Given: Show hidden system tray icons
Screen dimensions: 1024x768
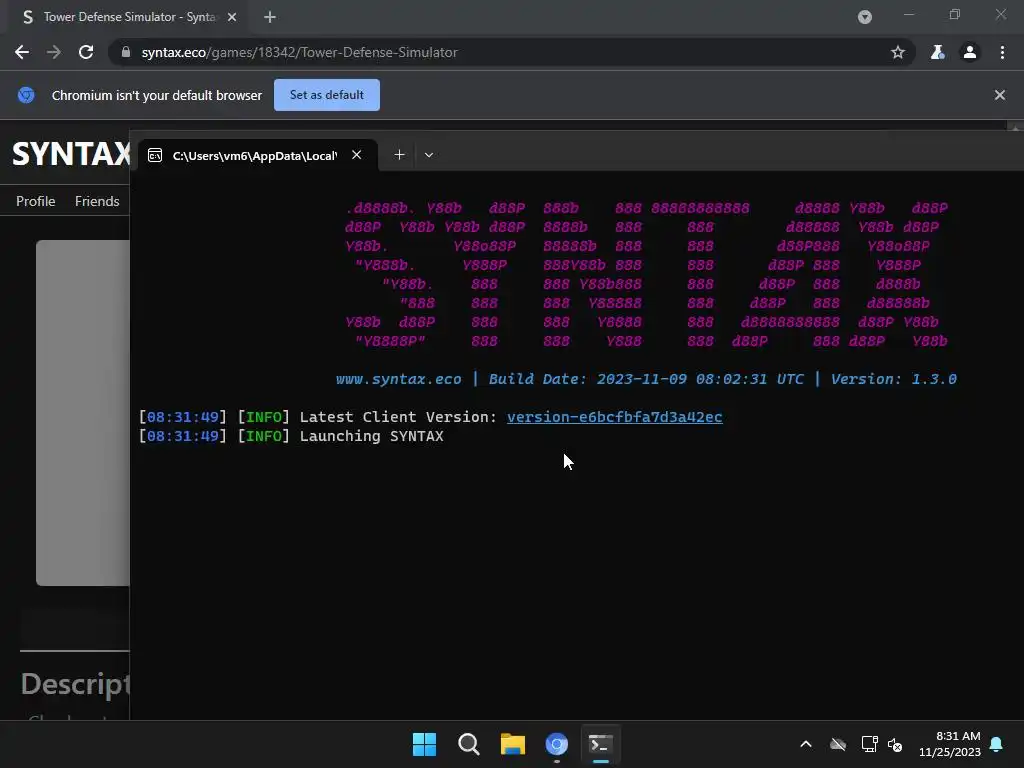Looking at the screenshot, I should click(x=806, y=744).
